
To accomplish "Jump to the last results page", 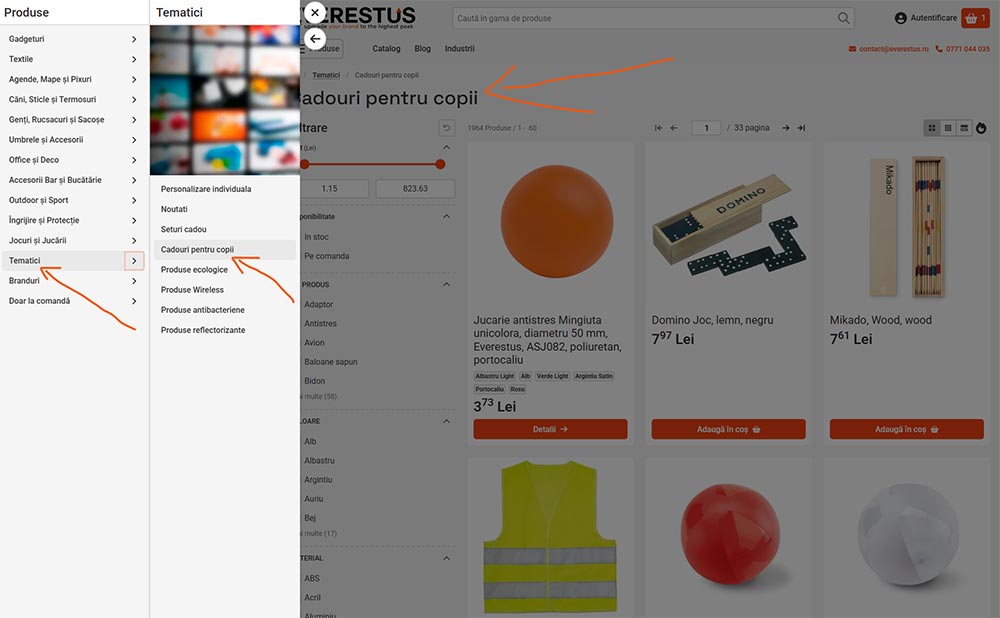I will tap(801, 128).
